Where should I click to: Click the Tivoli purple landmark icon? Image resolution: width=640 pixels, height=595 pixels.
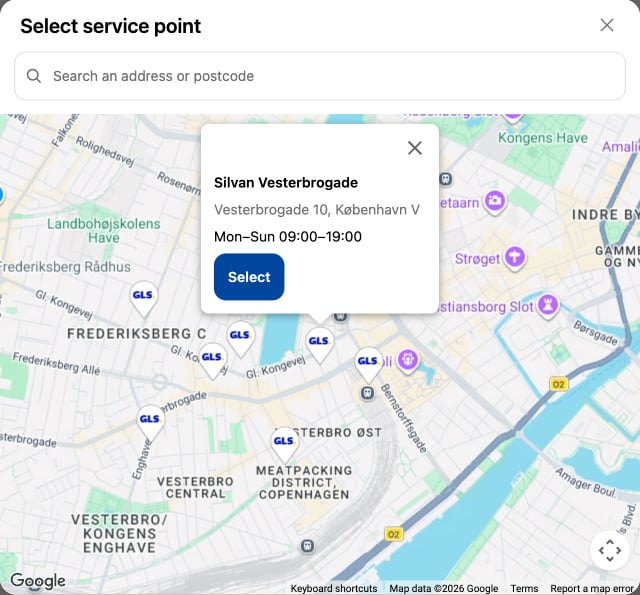[408, 360]
